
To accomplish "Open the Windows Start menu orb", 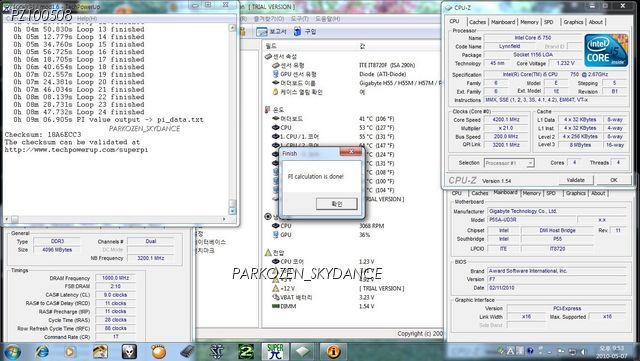I will click(12, 352).
